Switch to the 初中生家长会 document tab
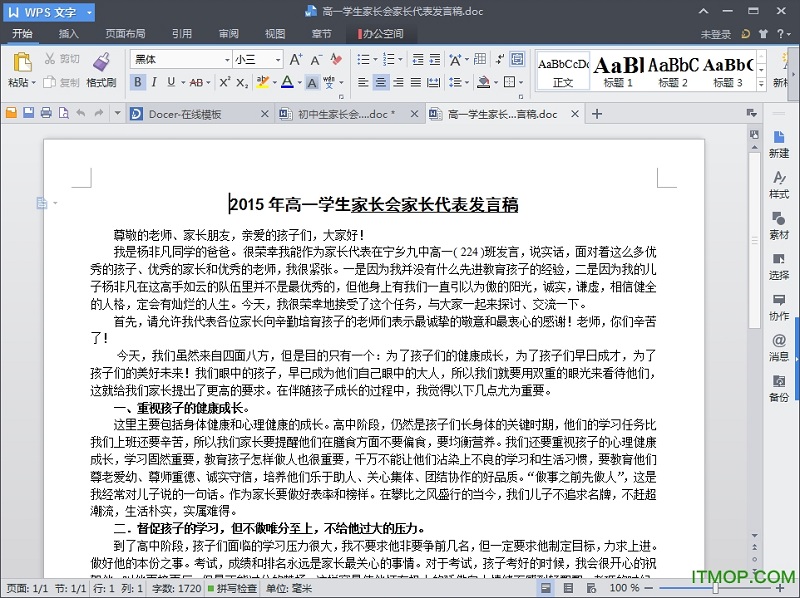This screenshot has height=598, width=800. coord(344,114)
